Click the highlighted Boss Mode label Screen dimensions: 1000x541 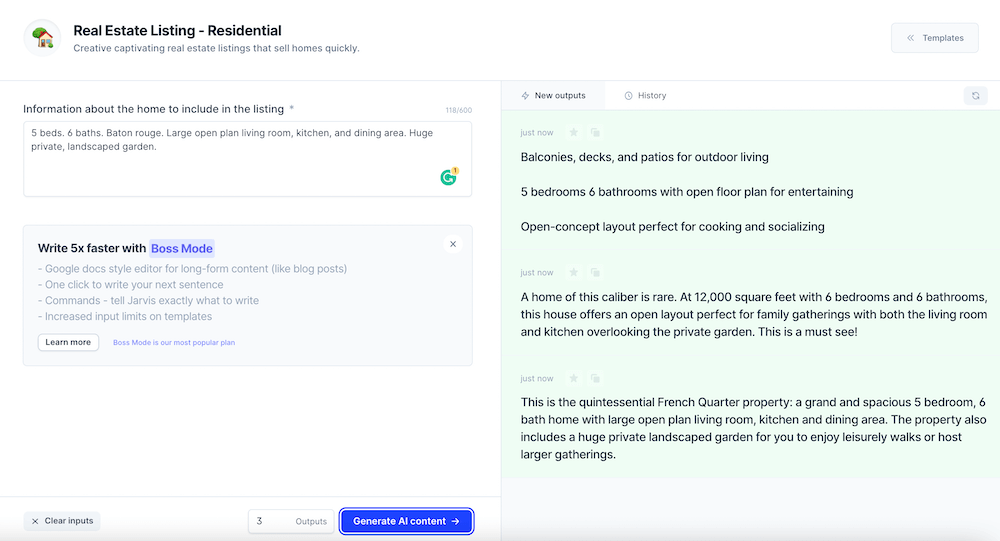tap(182, 248)
